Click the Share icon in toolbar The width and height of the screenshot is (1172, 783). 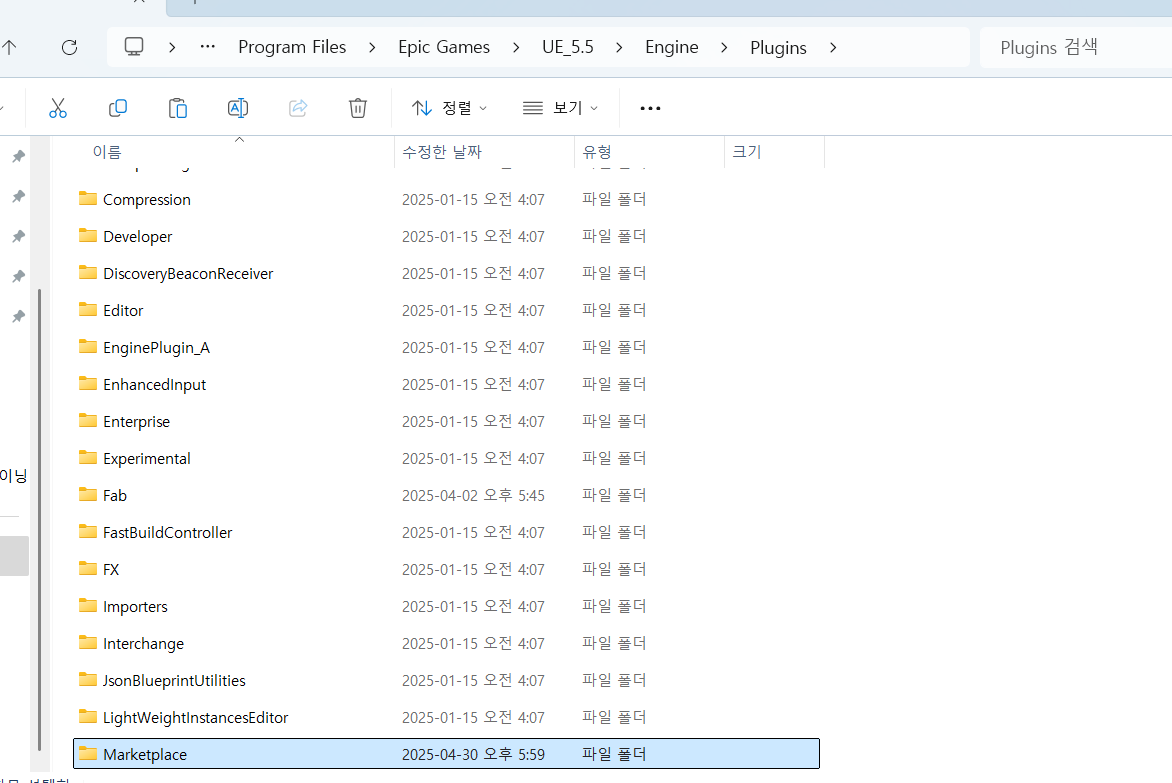298,108
